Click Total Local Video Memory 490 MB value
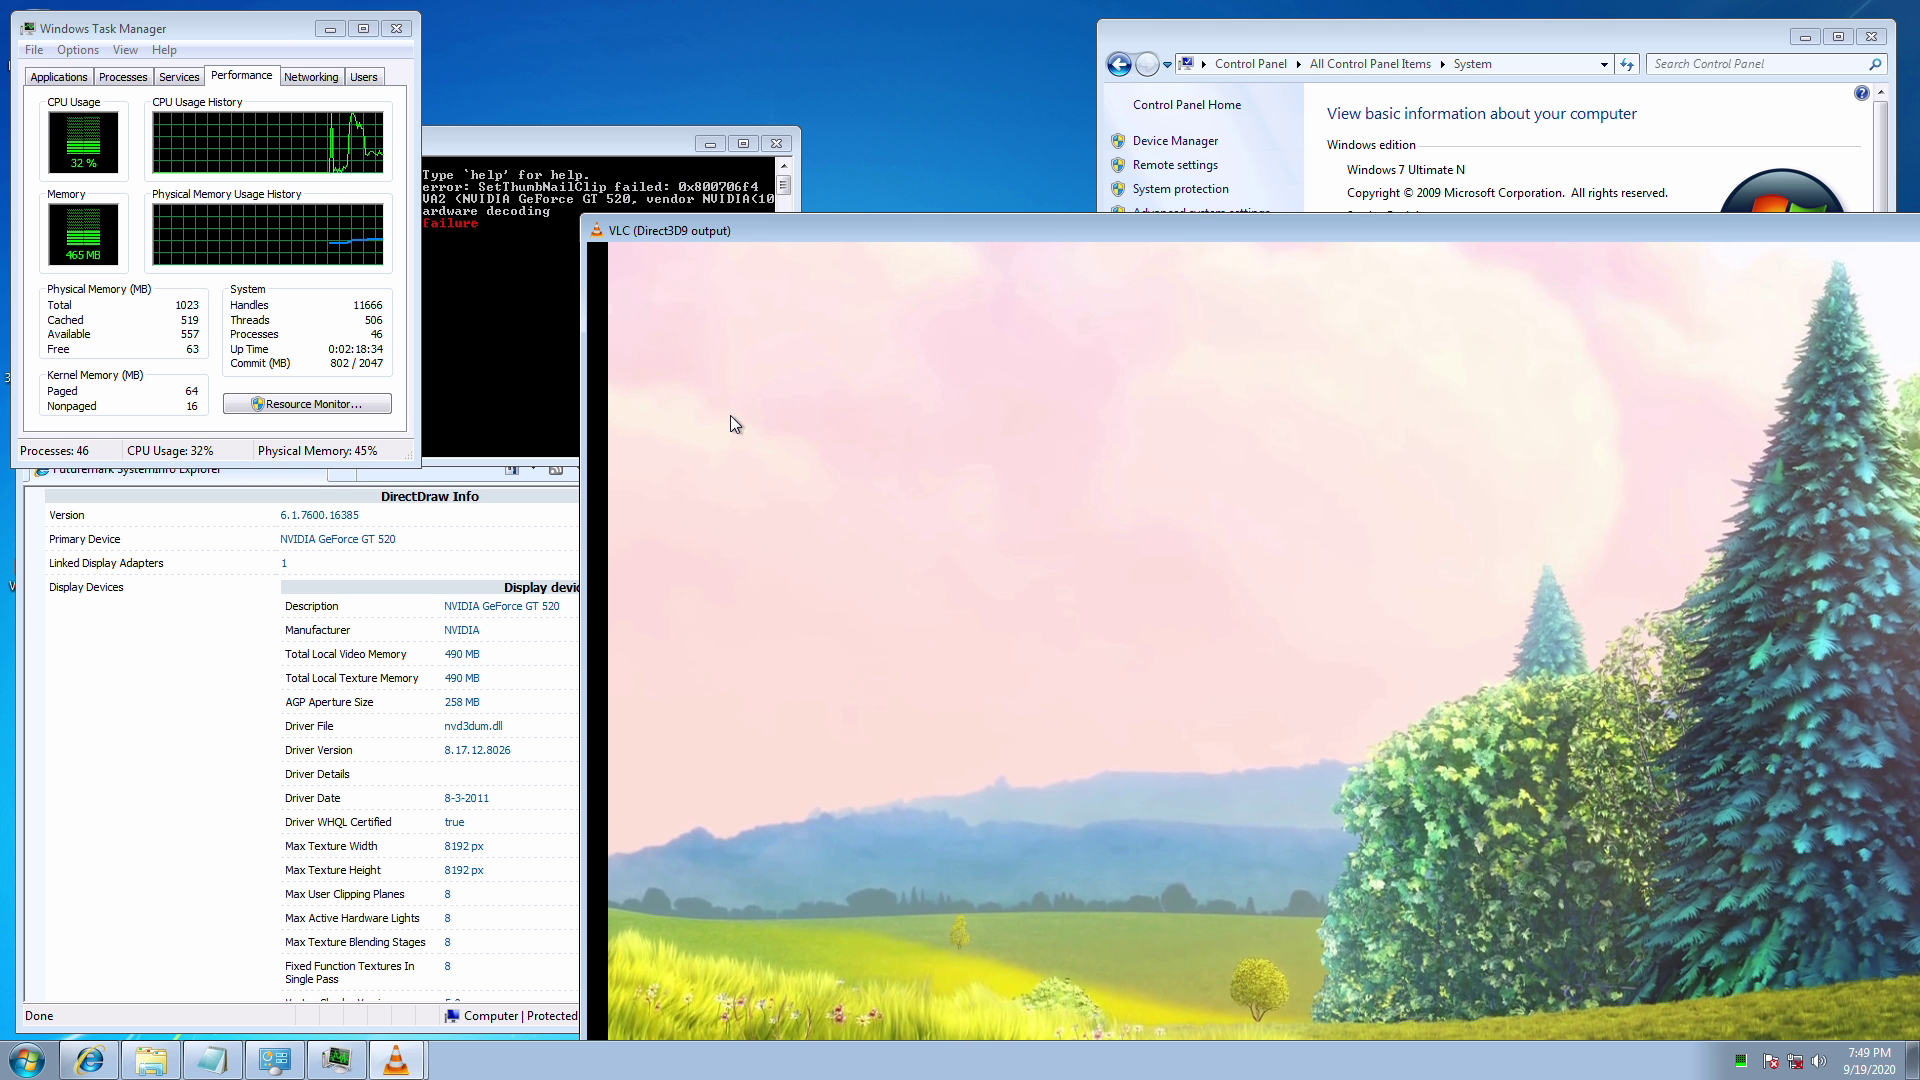 [461, 654]
